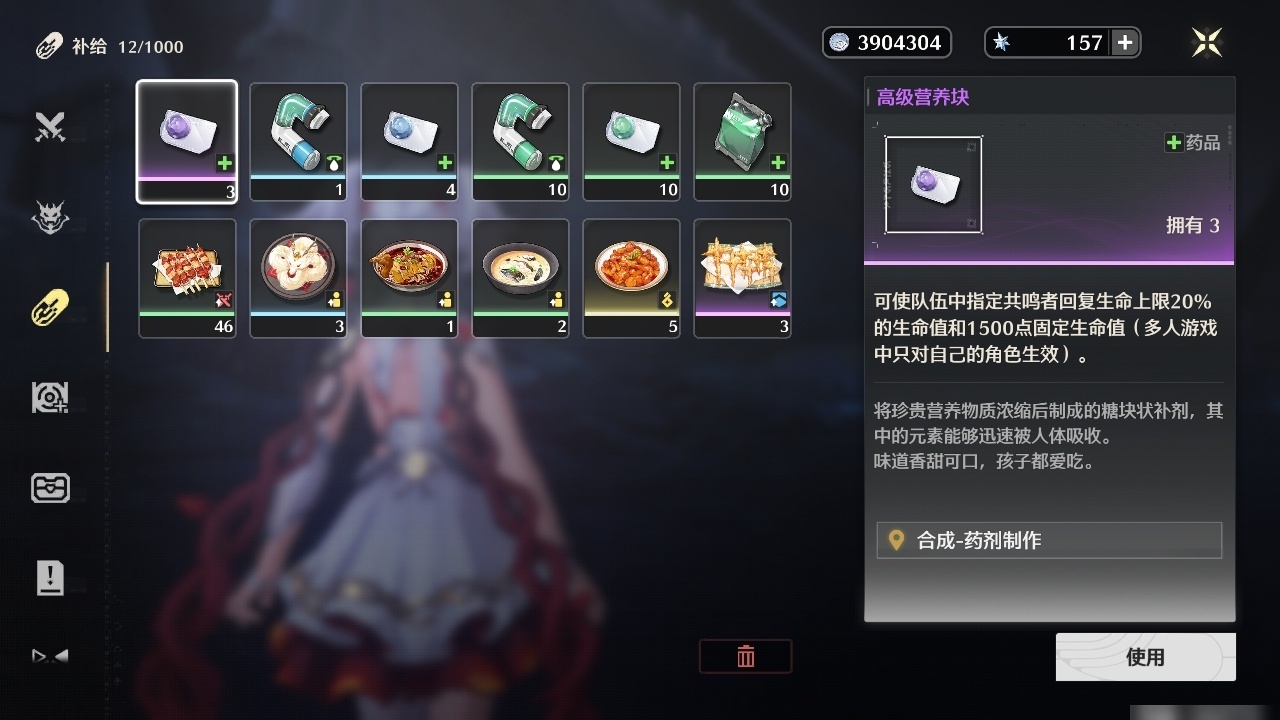Select the green supply pack item
1280x720 pixels.
pyautogui.click(x=742, y=142)
